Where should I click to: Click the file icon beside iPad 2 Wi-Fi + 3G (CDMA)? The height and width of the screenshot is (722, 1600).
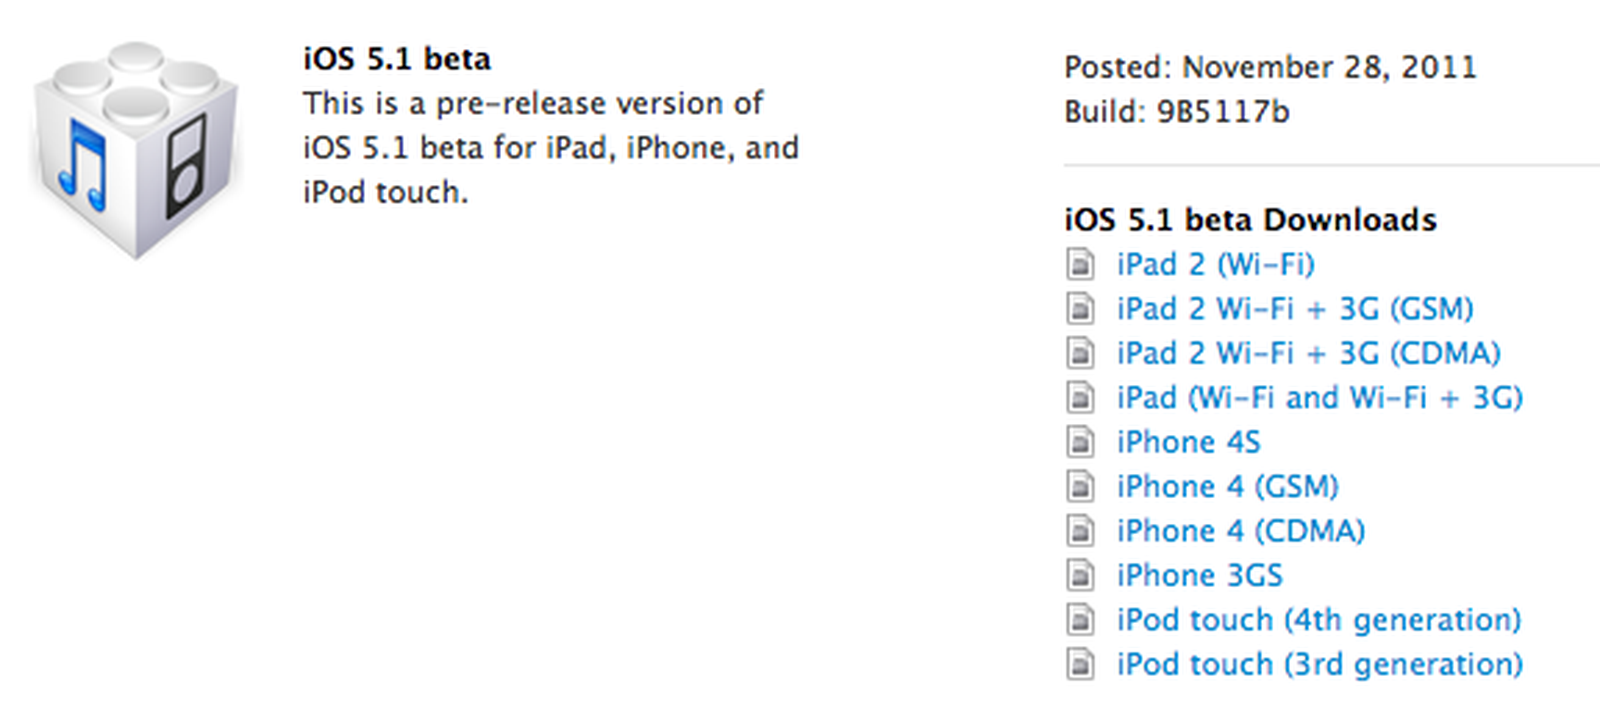point(1082,353)
